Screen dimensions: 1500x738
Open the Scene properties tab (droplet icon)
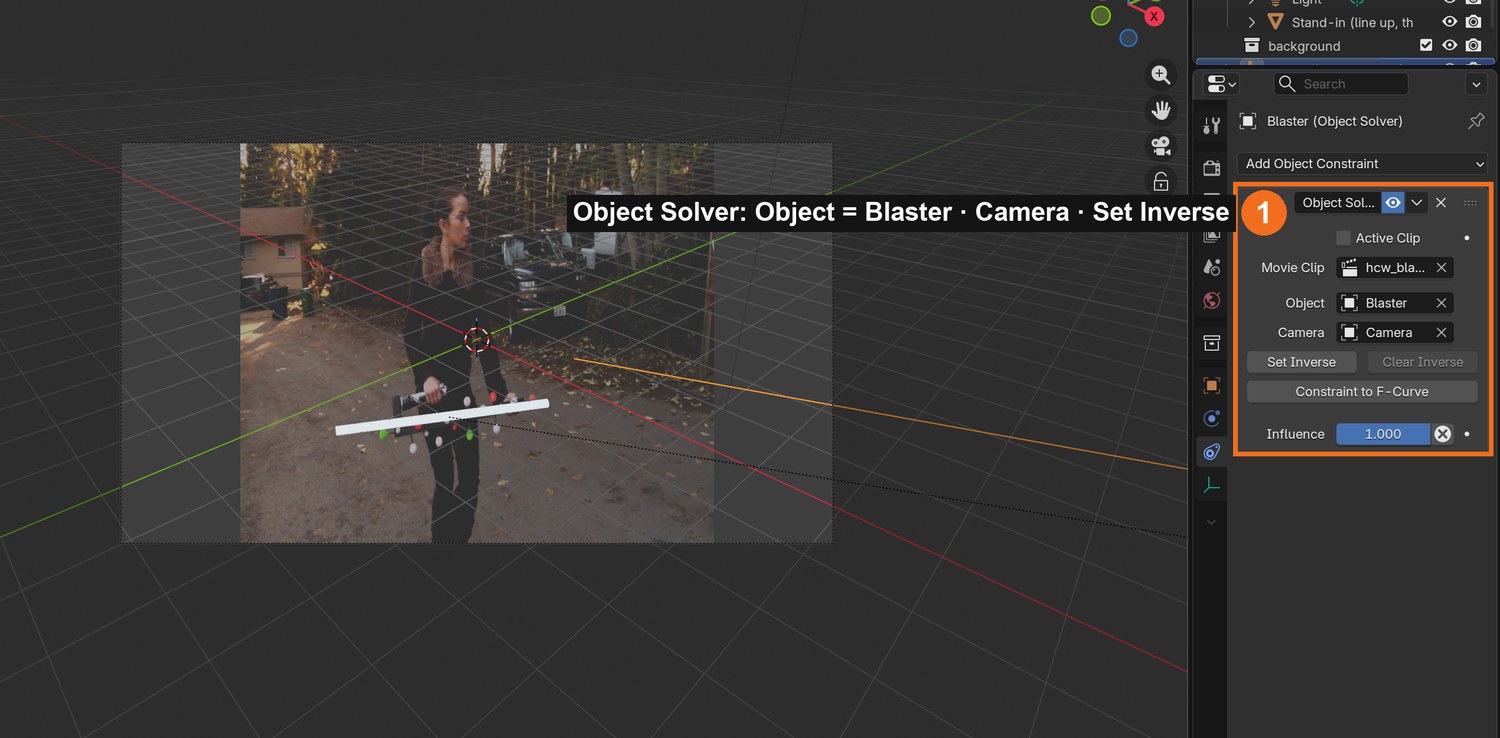(1212, 267)
